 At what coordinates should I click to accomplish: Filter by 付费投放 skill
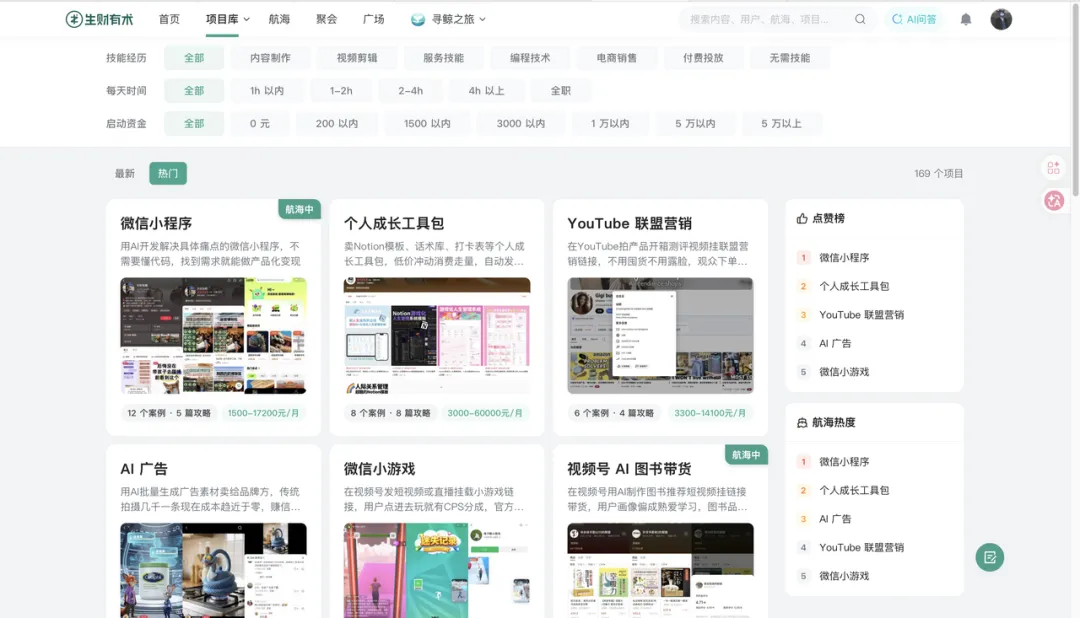(x=703, y=58)
